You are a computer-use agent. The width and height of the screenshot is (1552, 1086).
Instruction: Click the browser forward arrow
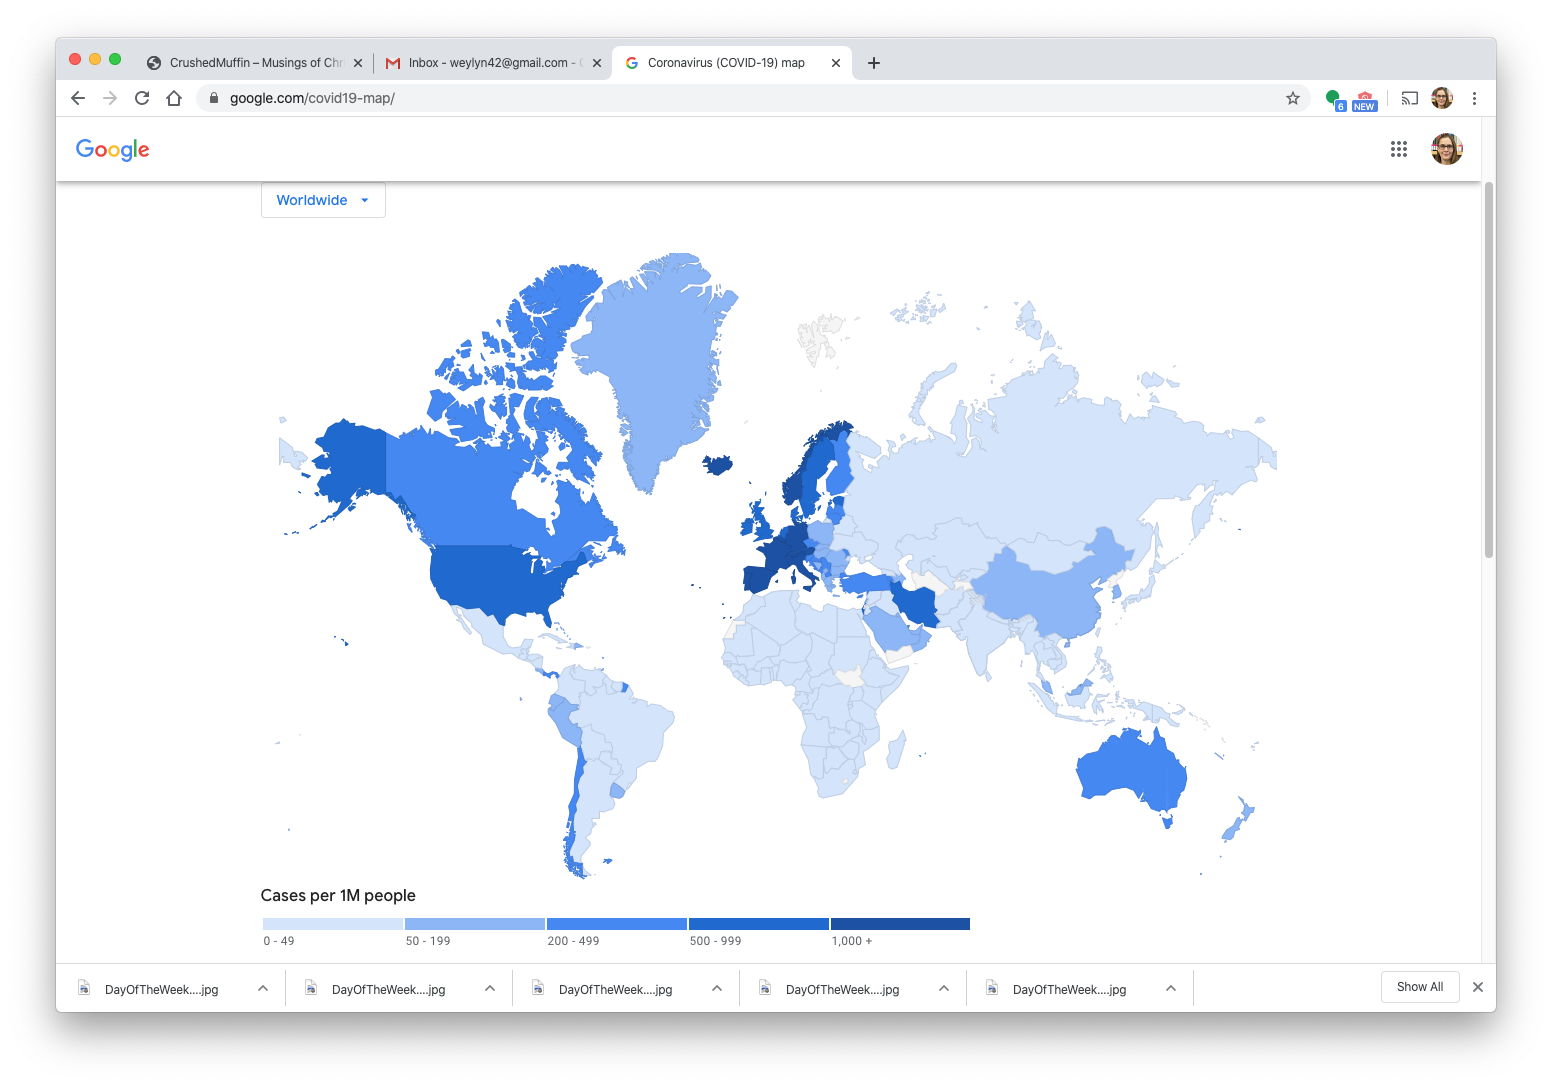click(110, 98)
